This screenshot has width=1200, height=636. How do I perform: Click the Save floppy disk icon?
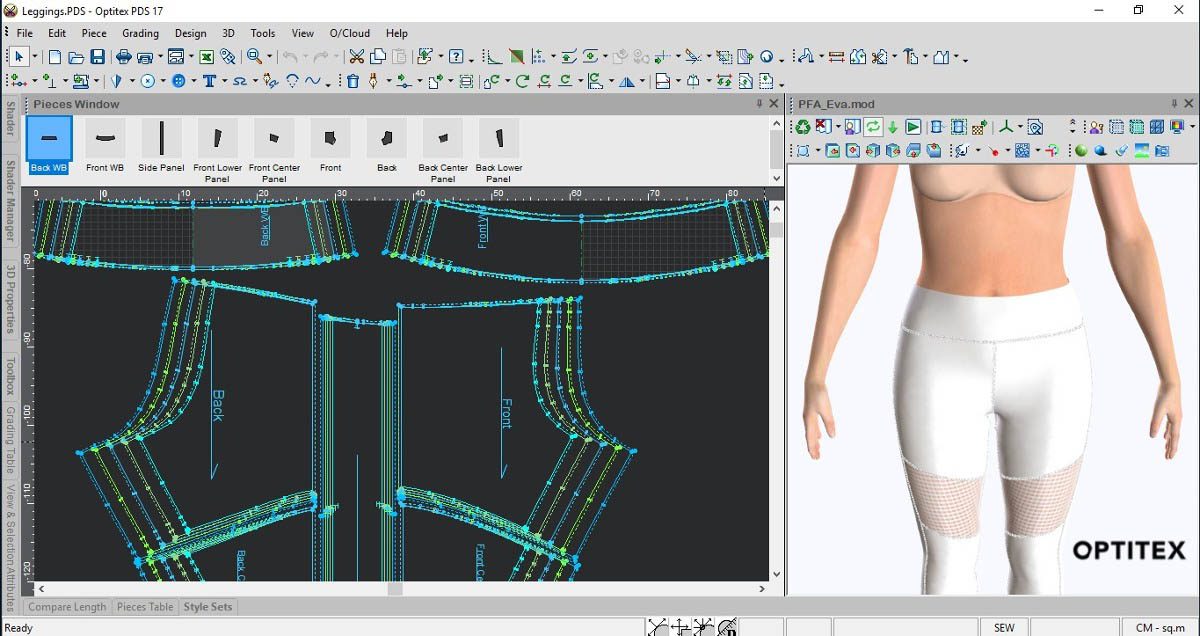98,57
